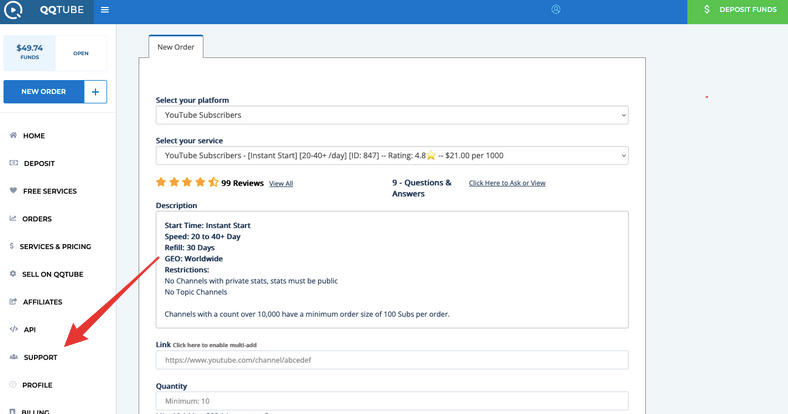Go to Orders page

37,219
